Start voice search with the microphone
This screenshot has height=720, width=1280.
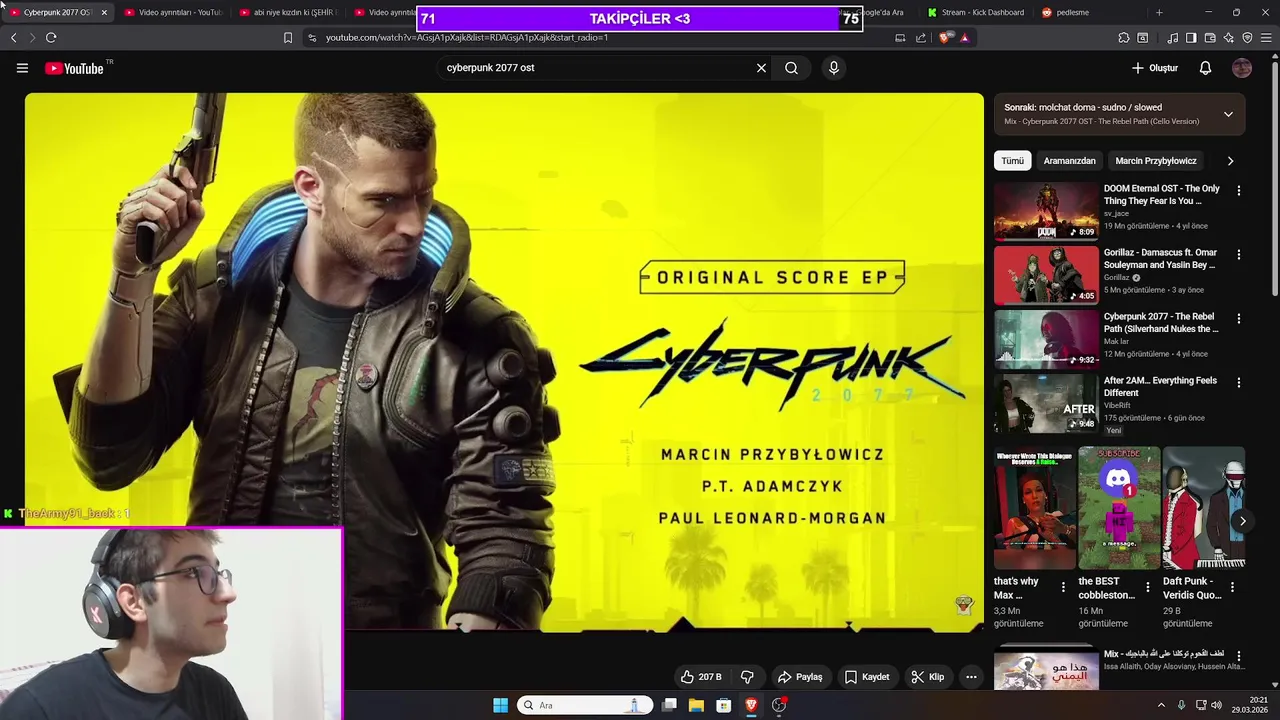[x=833, y=68]
